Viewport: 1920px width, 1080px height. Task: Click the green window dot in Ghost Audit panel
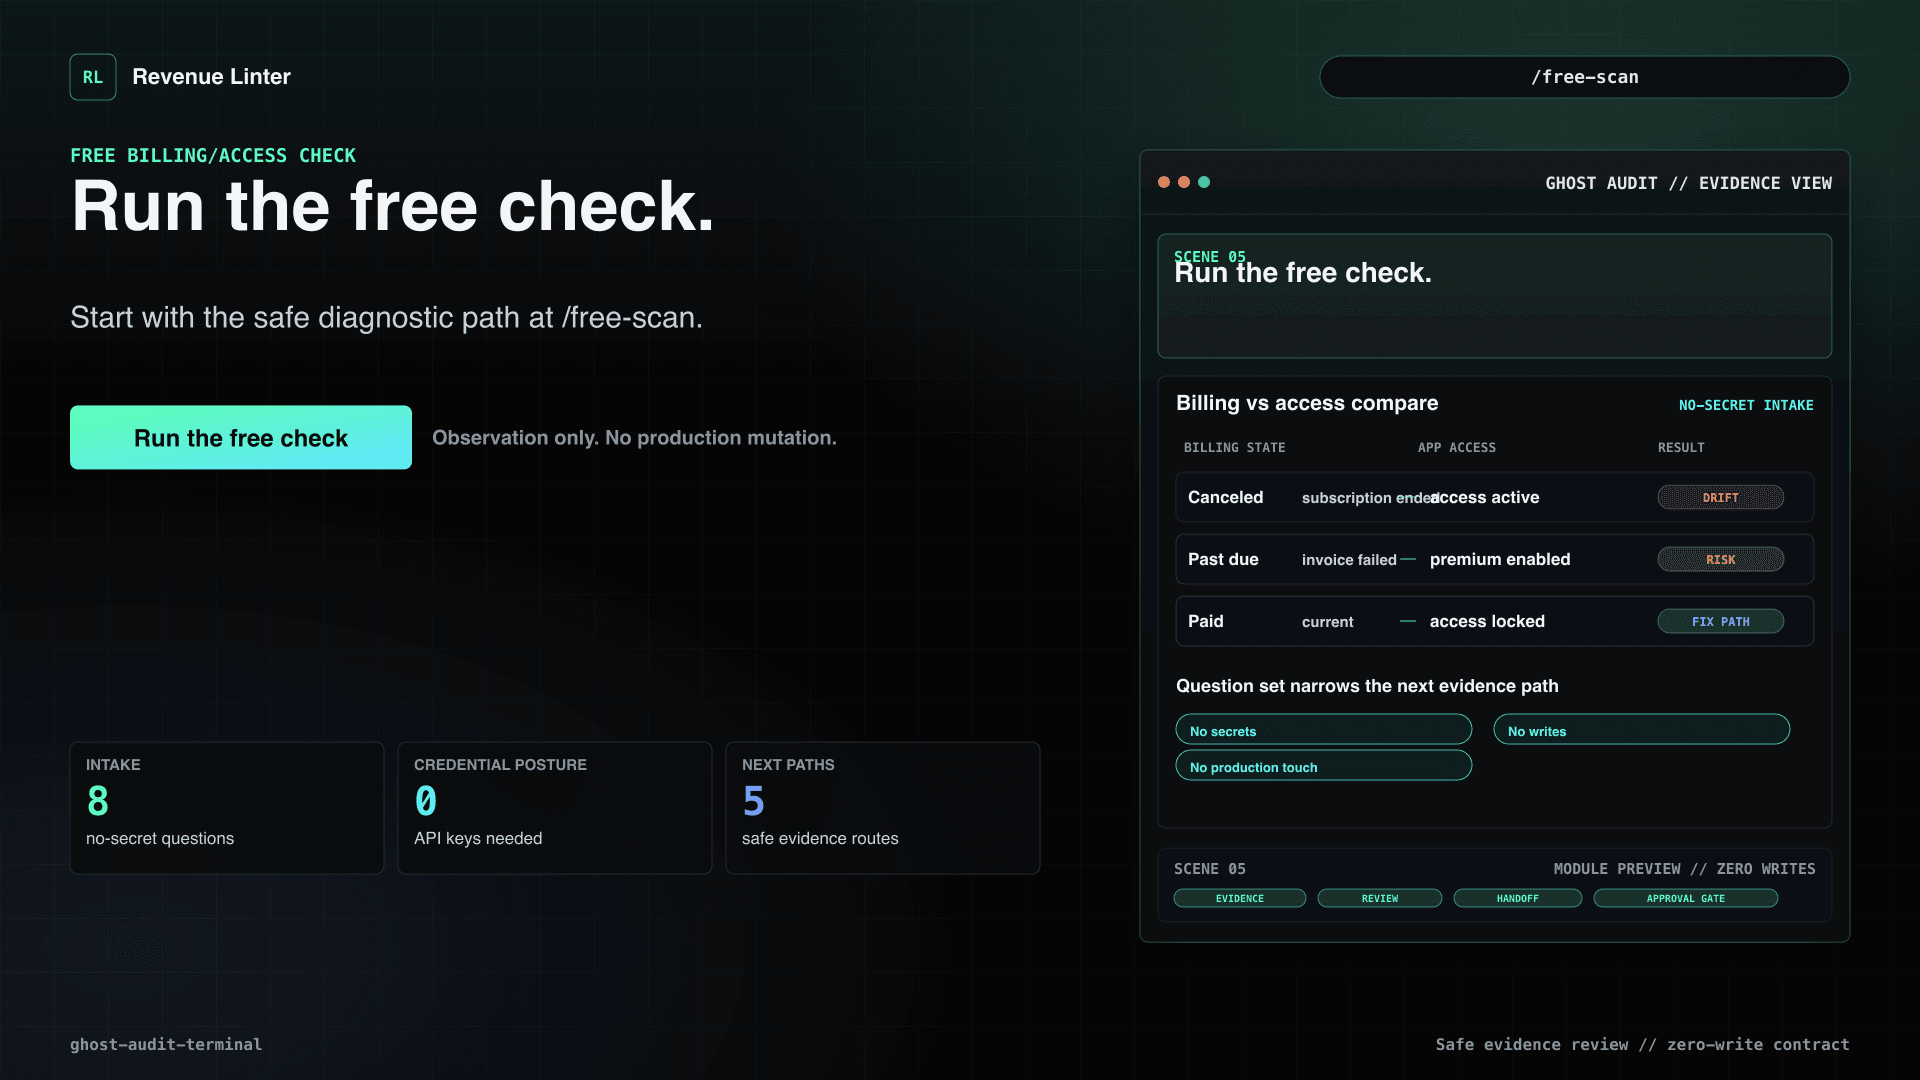coord(1204,182)
